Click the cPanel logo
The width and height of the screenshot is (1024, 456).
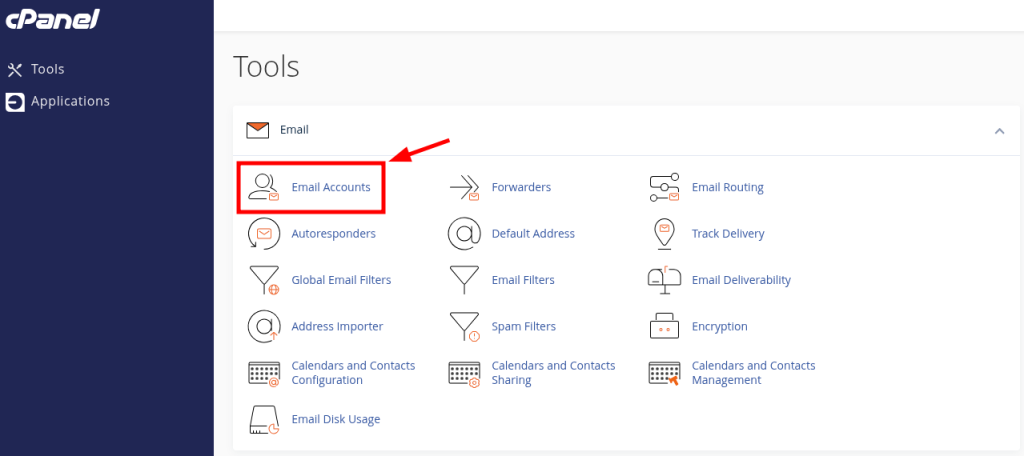click(x=52, y=20)
